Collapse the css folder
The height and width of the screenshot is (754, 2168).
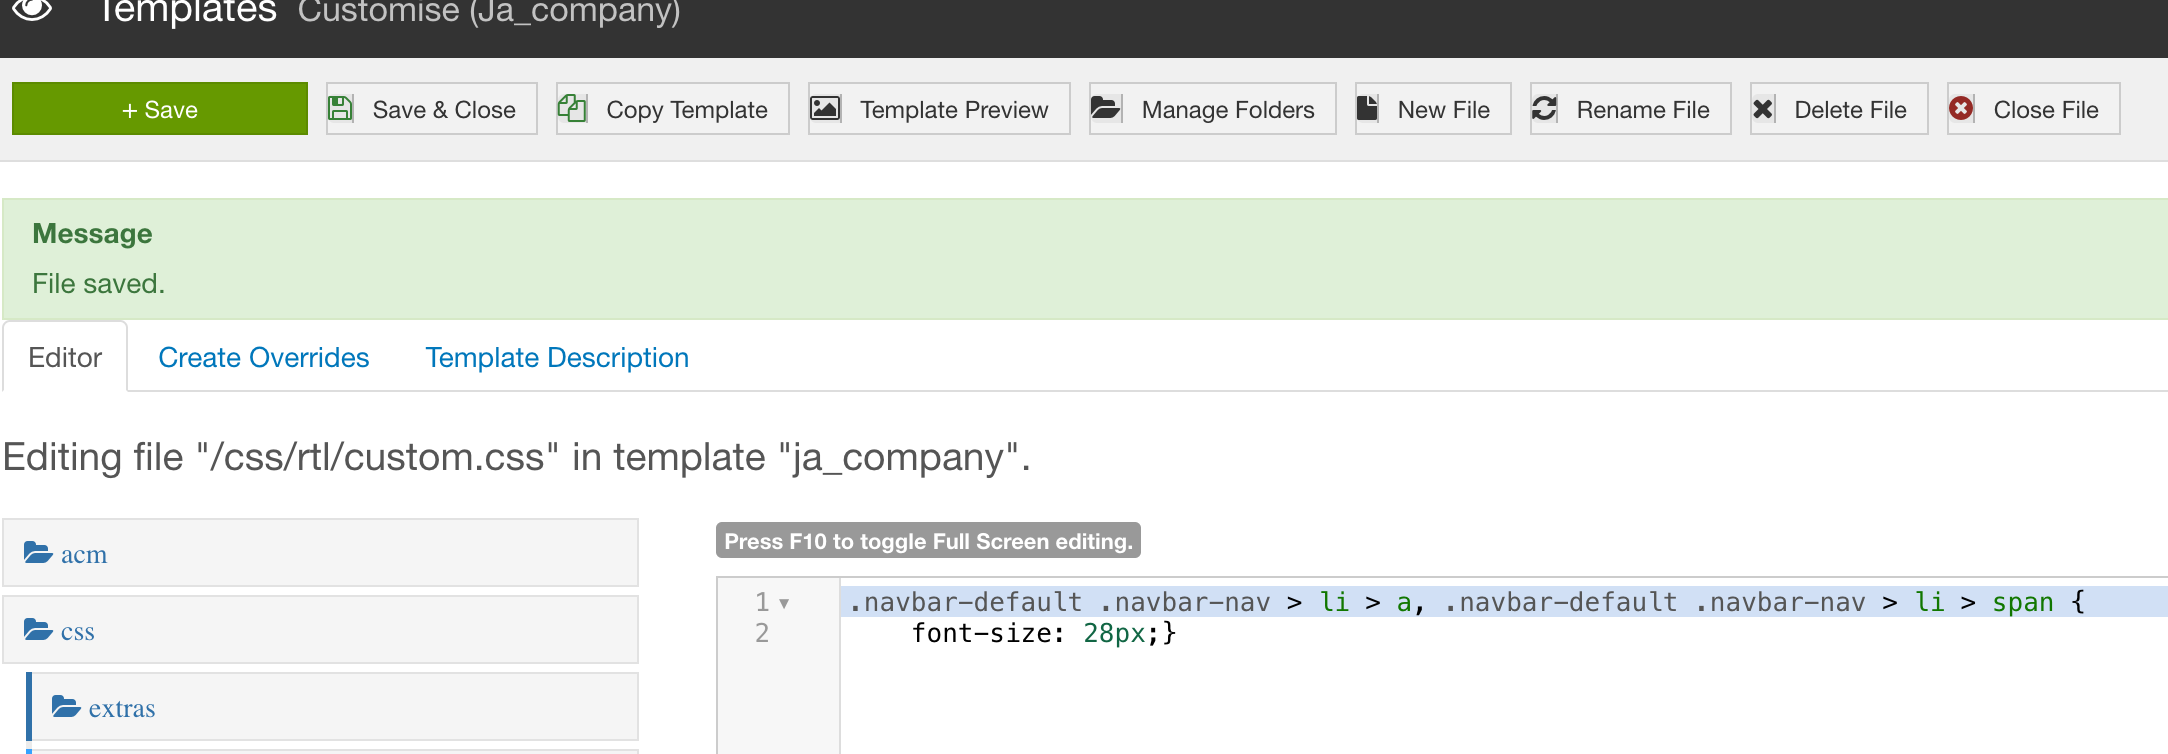[x=77, y=632]
